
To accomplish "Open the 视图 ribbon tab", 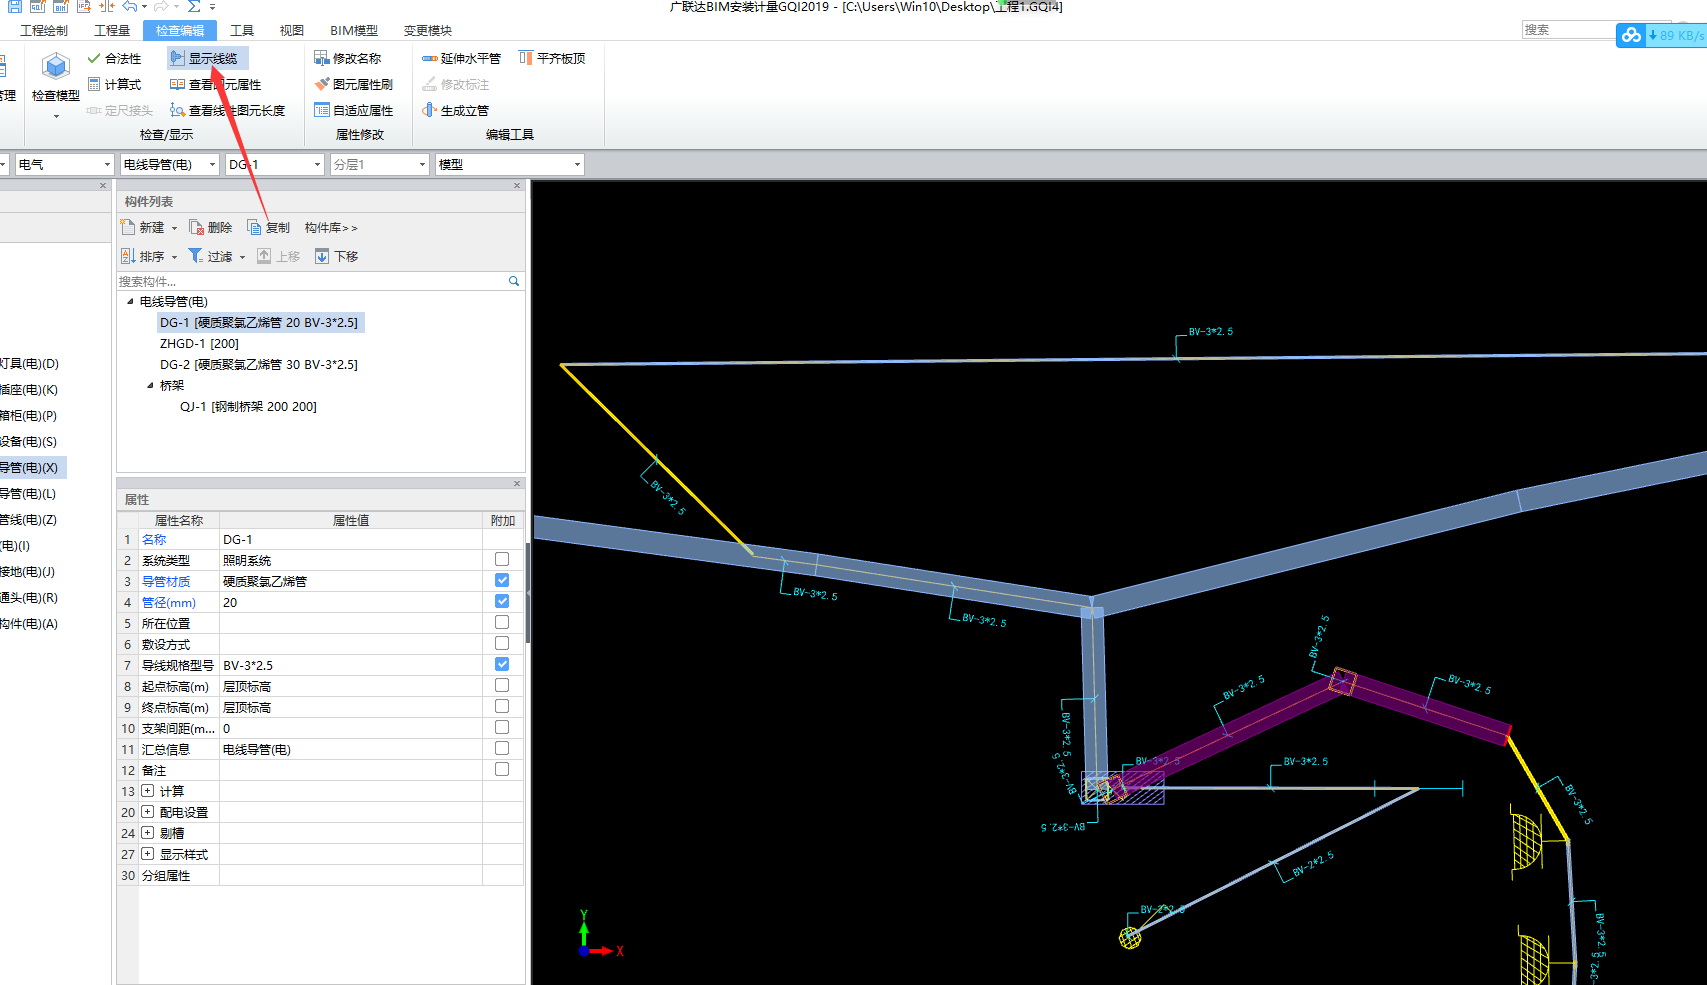I will tap(292, 31).
